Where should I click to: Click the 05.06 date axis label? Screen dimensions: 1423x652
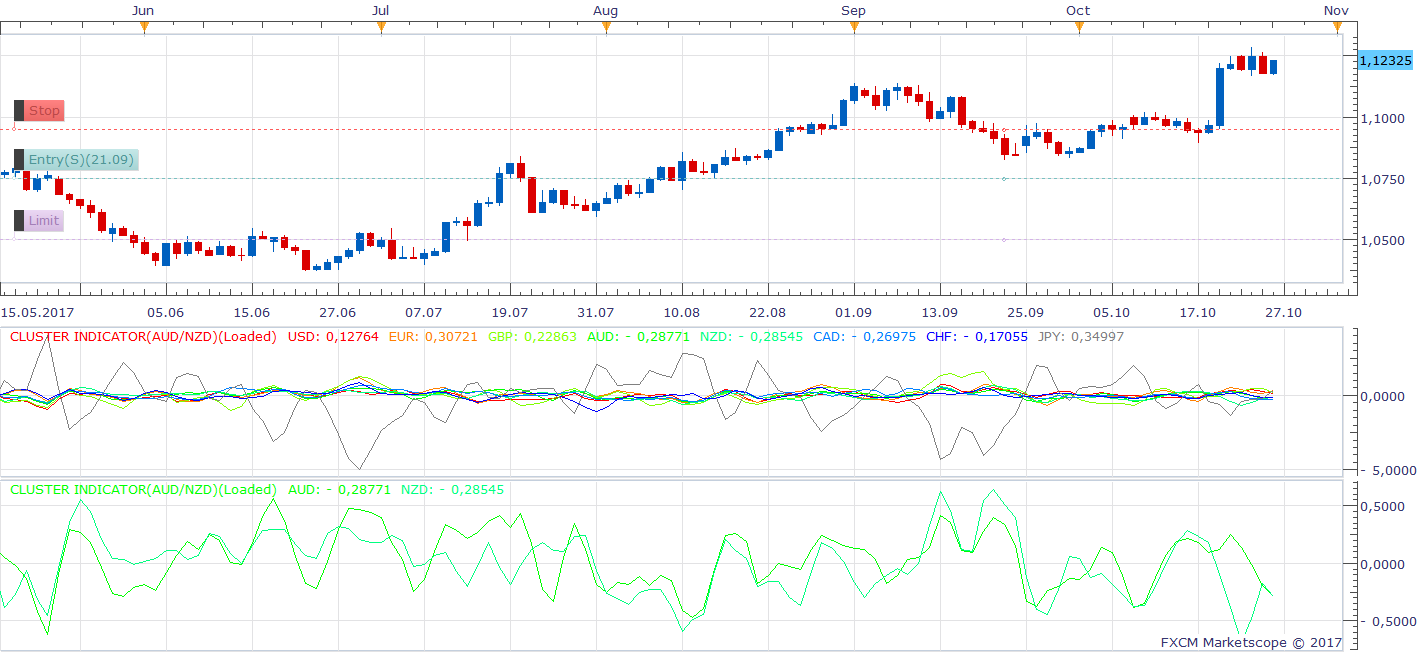(x=165, y=313)
